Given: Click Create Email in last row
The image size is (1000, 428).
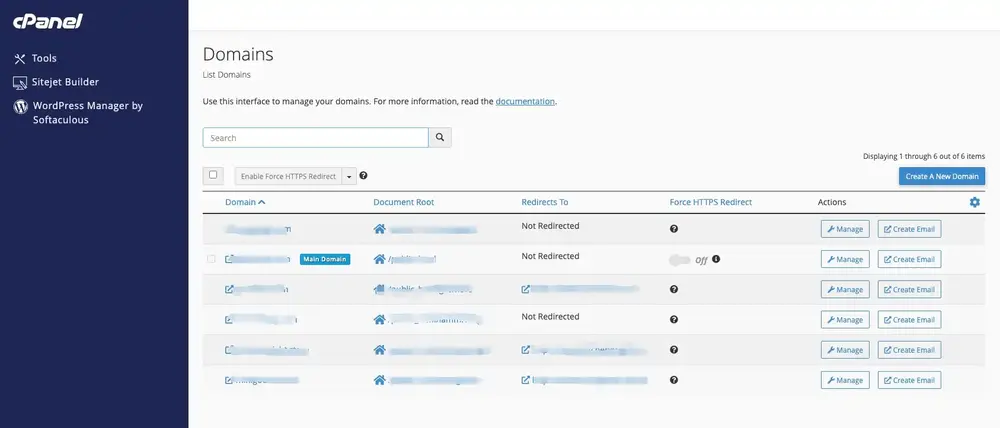Looking at the screenshot, I should (x=909, y=380).
